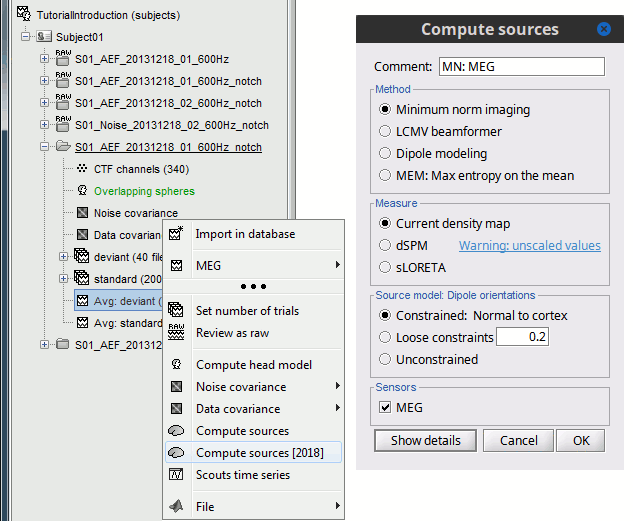
Task: Open the Warning: unscaled values link
Action: [529, 246]
